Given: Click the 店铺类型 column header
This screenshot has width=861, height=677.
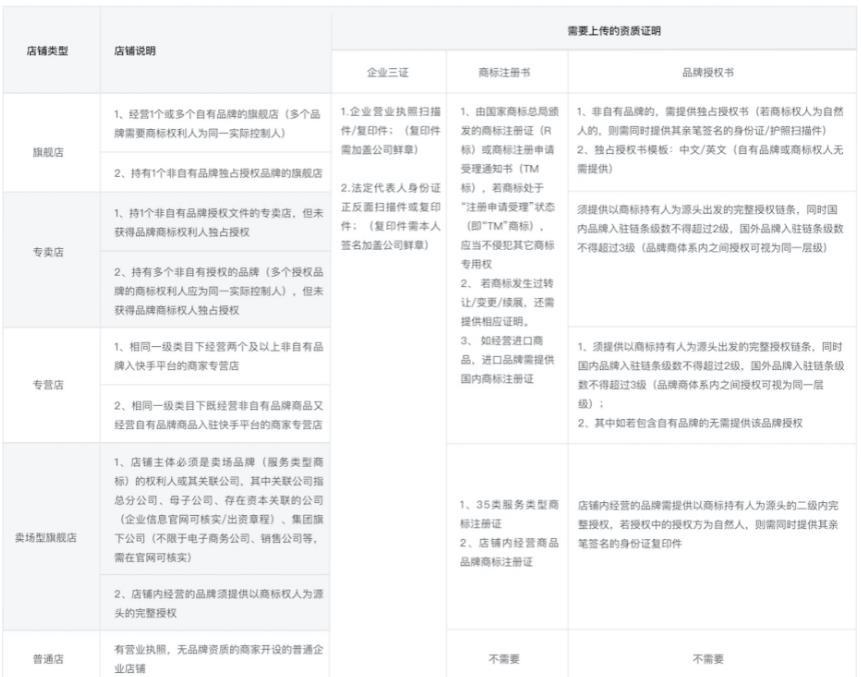Looking at the screenshot, I should click(x=48, y=51).
